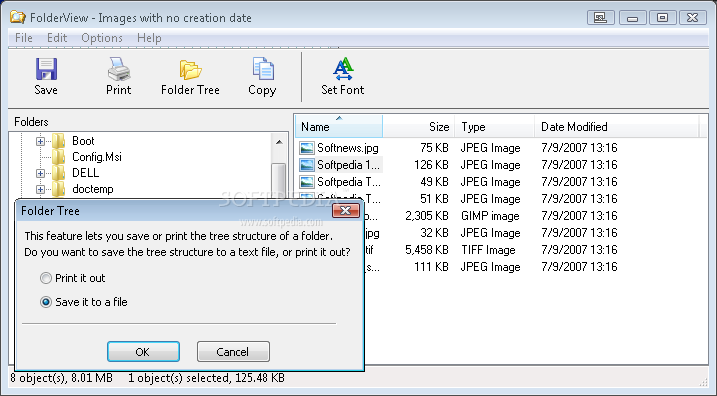This screenshot has height=396, width=717.
Task: Click the folder tree scrollbar thumb
Action: pyautogui.click(x=279, y=181)
